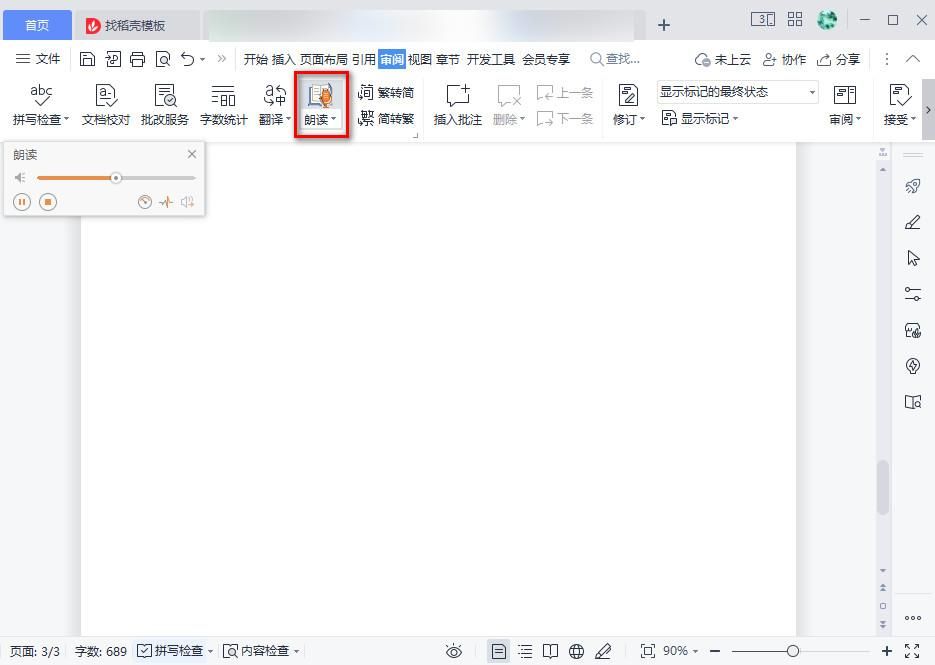The height and width of the screenshot is (665, 935).
Task: Toggle Spell Check checkbox in status bar
Action: click(144, 651)
